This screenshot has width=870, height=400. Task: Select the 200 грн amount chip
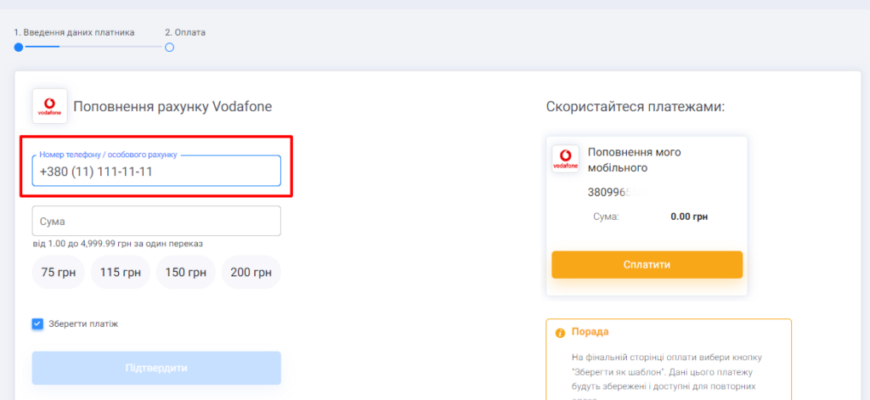[251, 272]
